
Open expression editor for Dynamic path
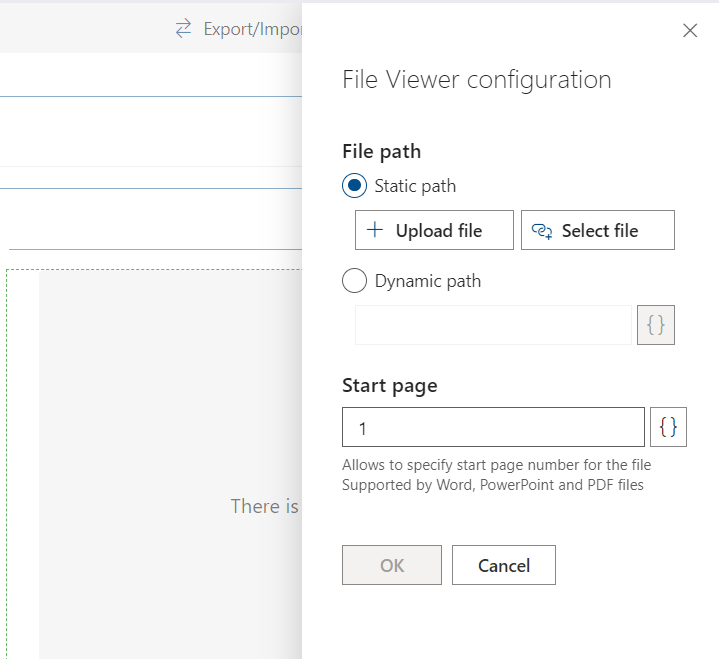tap(656, 325)
